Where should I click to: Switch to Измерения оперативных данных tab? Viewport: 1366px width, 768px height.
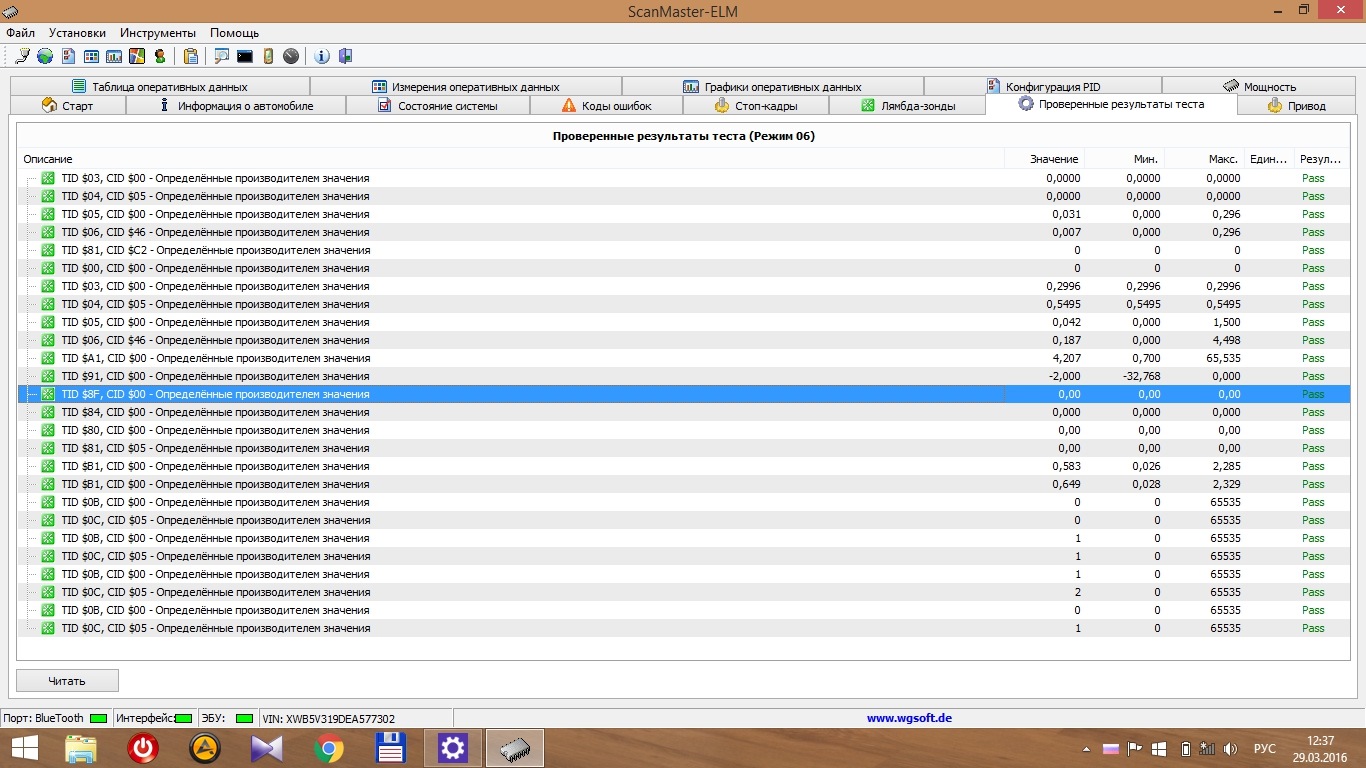click(466, 87)
